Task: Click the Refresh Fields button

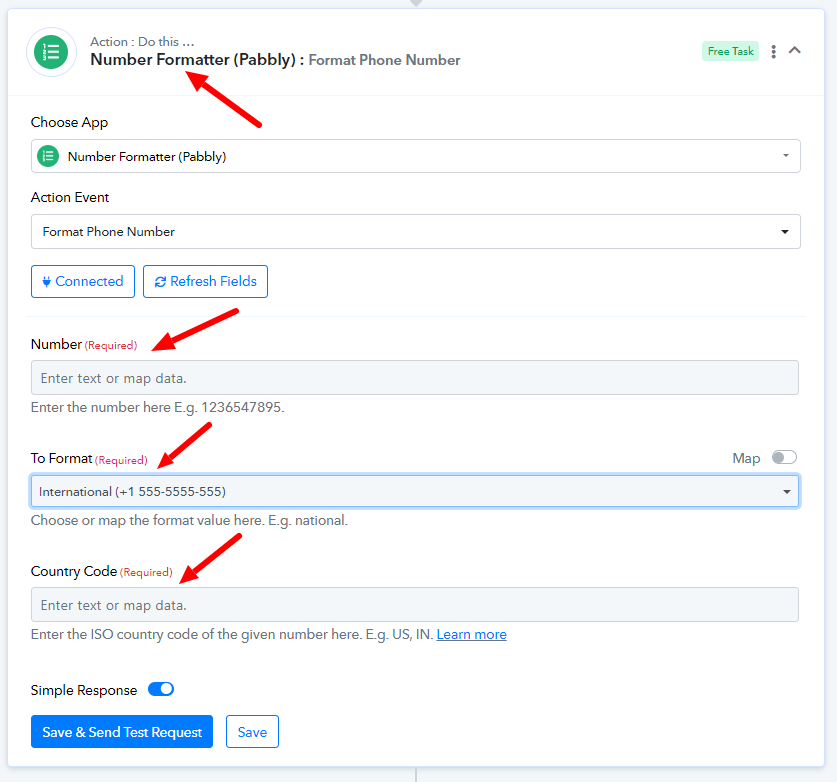Action: pyautogui.click(x=205, y=281)
